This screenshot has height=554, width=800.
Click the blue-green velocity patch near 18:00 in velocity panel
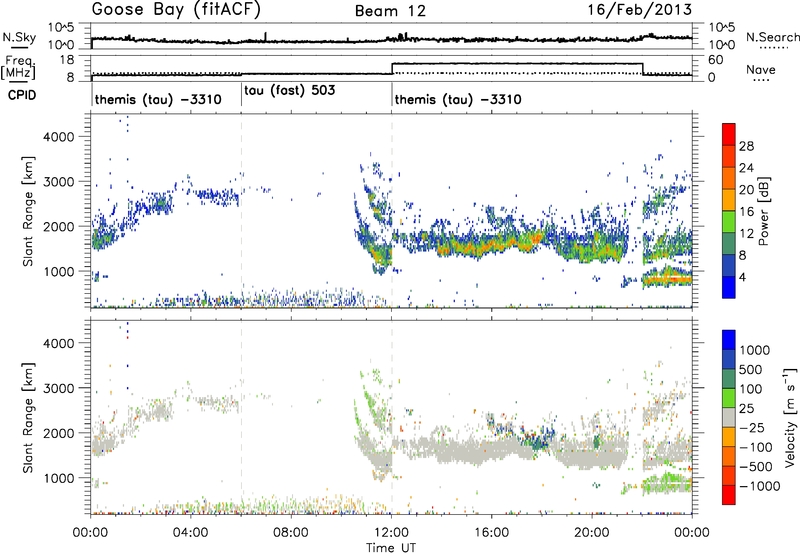point(536,440)
